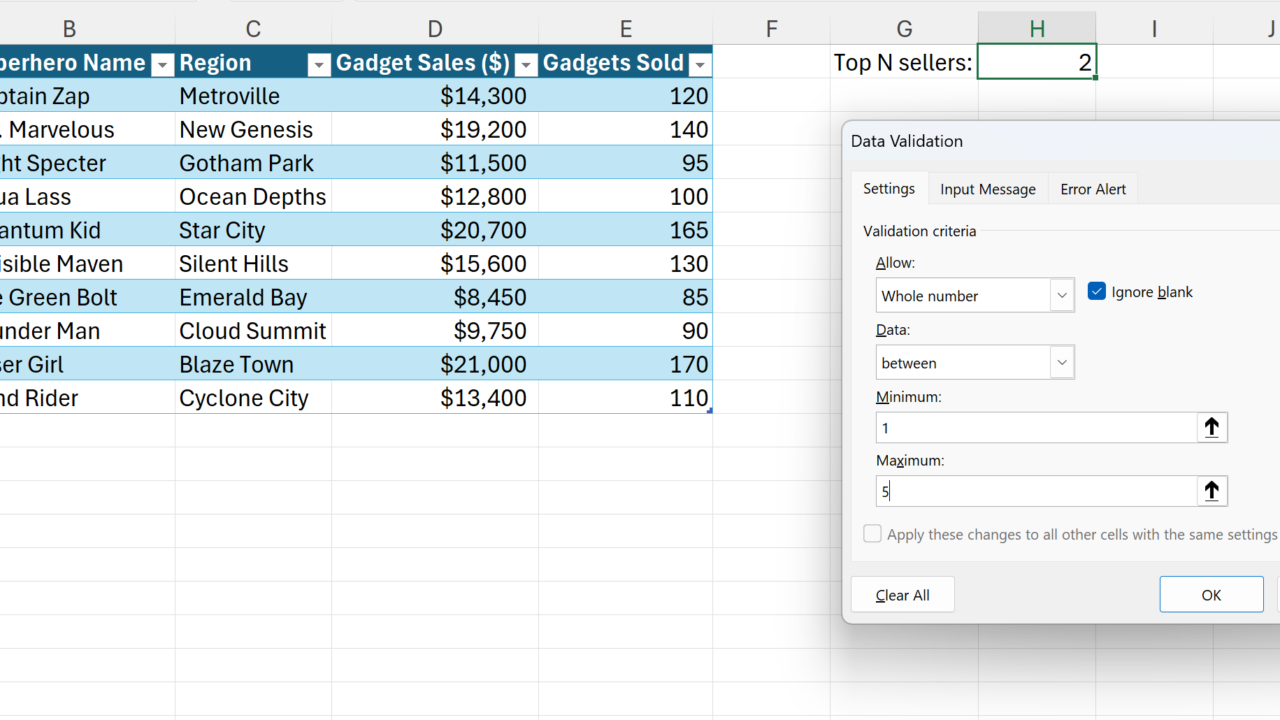Expand the Allow dropdown showing Whole number

tap(1062, 296)
